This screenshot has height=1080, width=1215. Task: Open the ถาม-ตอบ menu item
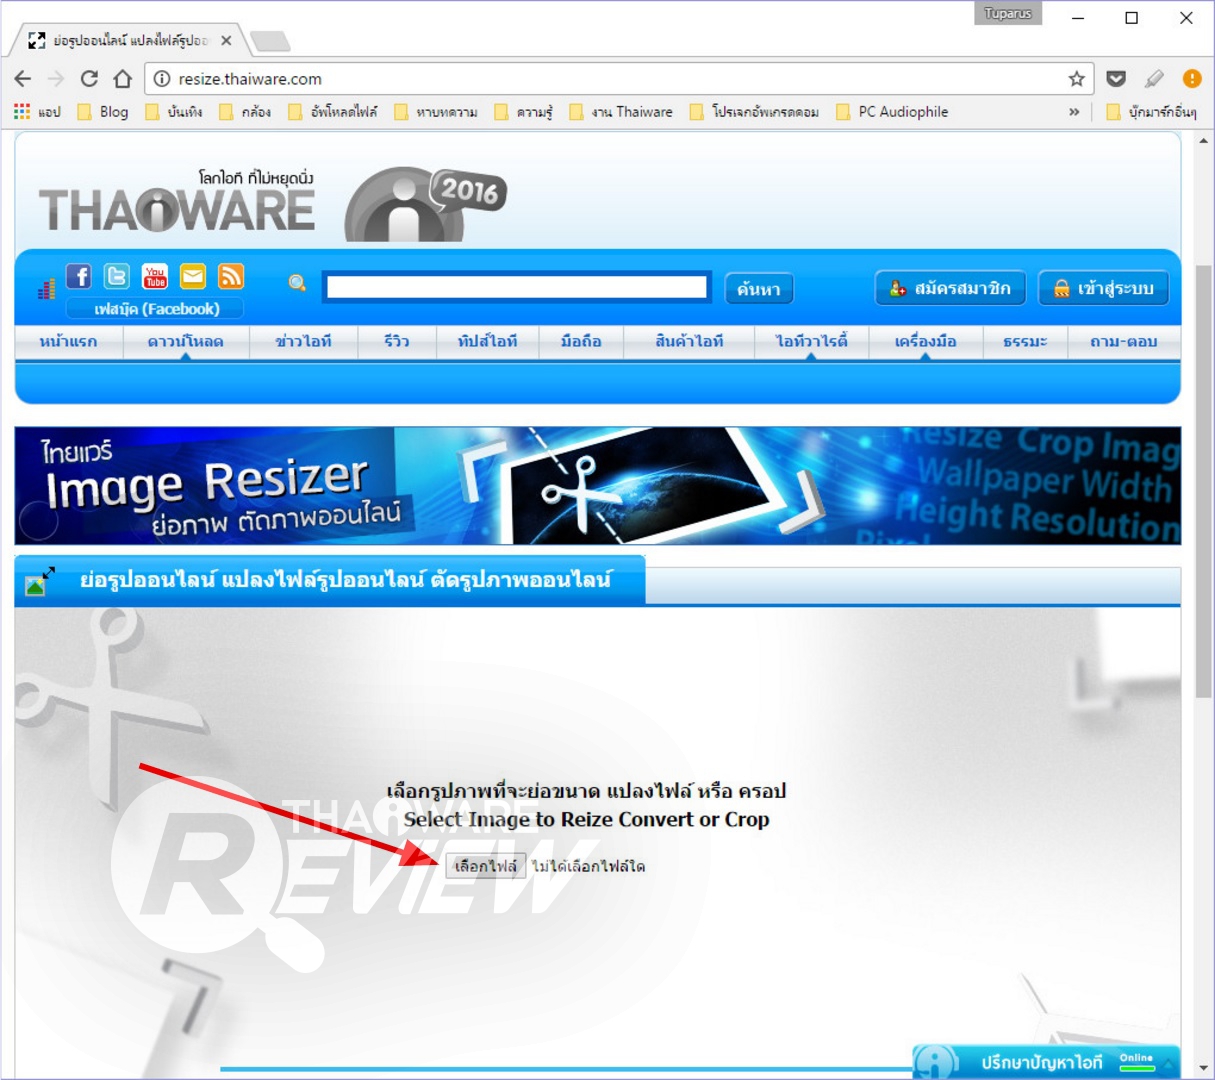[x=1124, y=341]
